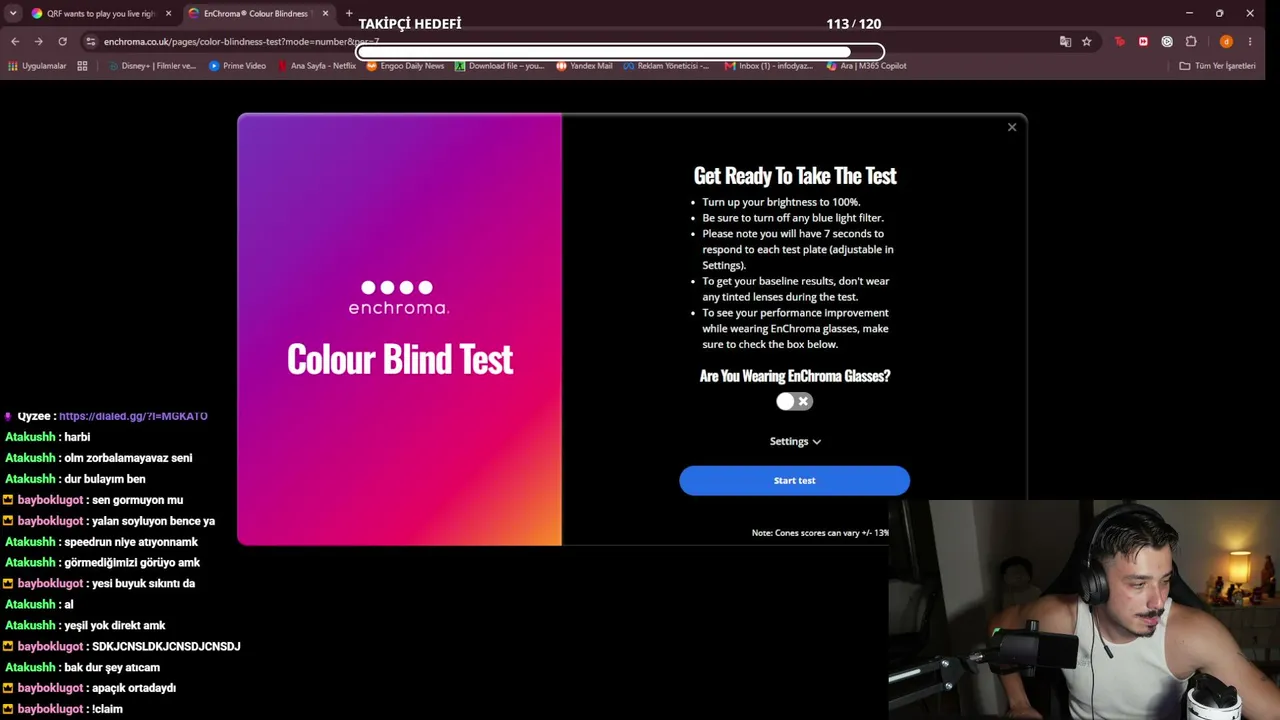
Task: Open the white circular browser extension
Action: point(1167,41)
